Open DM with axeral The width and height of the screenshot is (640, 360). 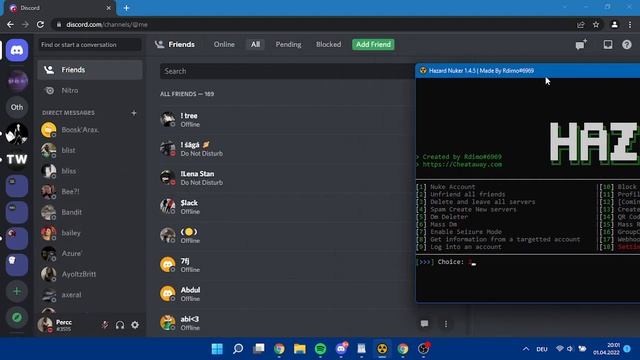pyautogui.click(x=90, y=295)
